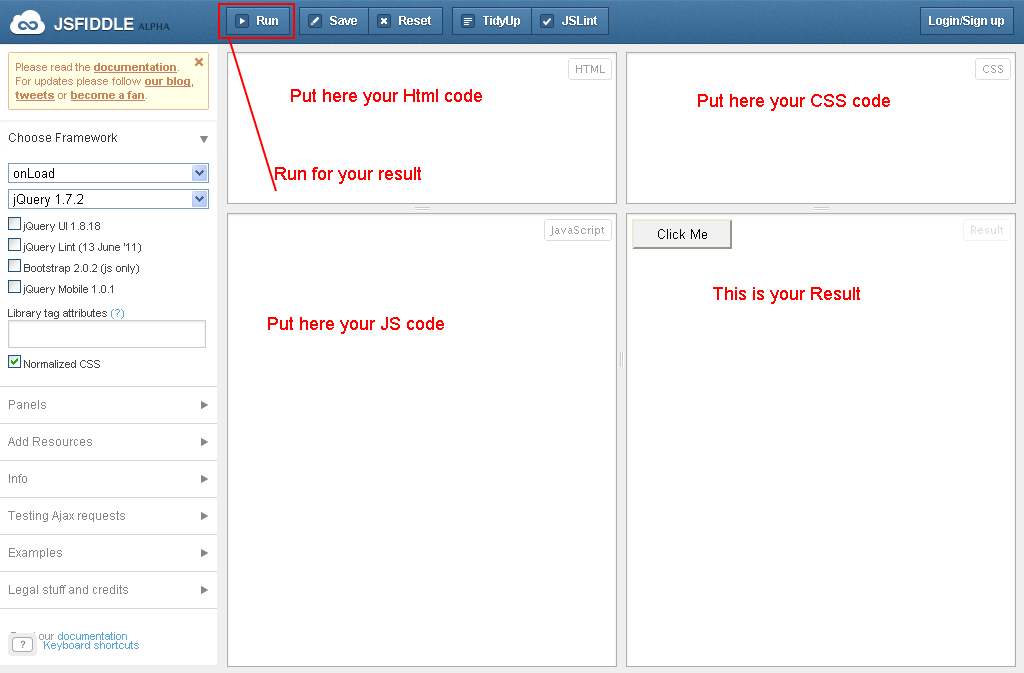
Task: Run the fiddle with the Run button
Action: pos(258,21)
